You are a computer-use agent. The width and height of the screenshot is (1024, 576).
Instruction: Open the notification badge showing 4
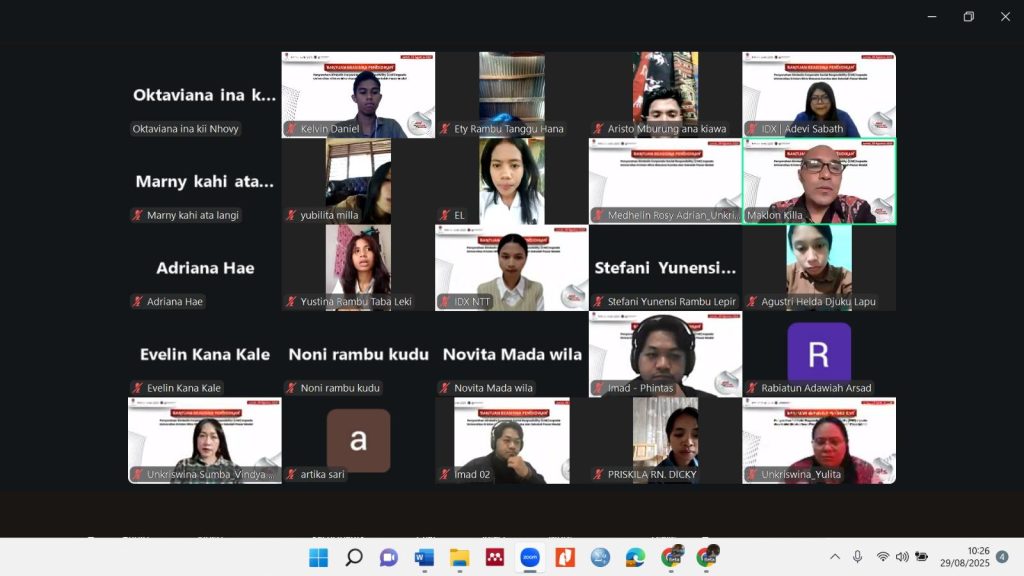pyautogui.click(x=1002, y=557)
